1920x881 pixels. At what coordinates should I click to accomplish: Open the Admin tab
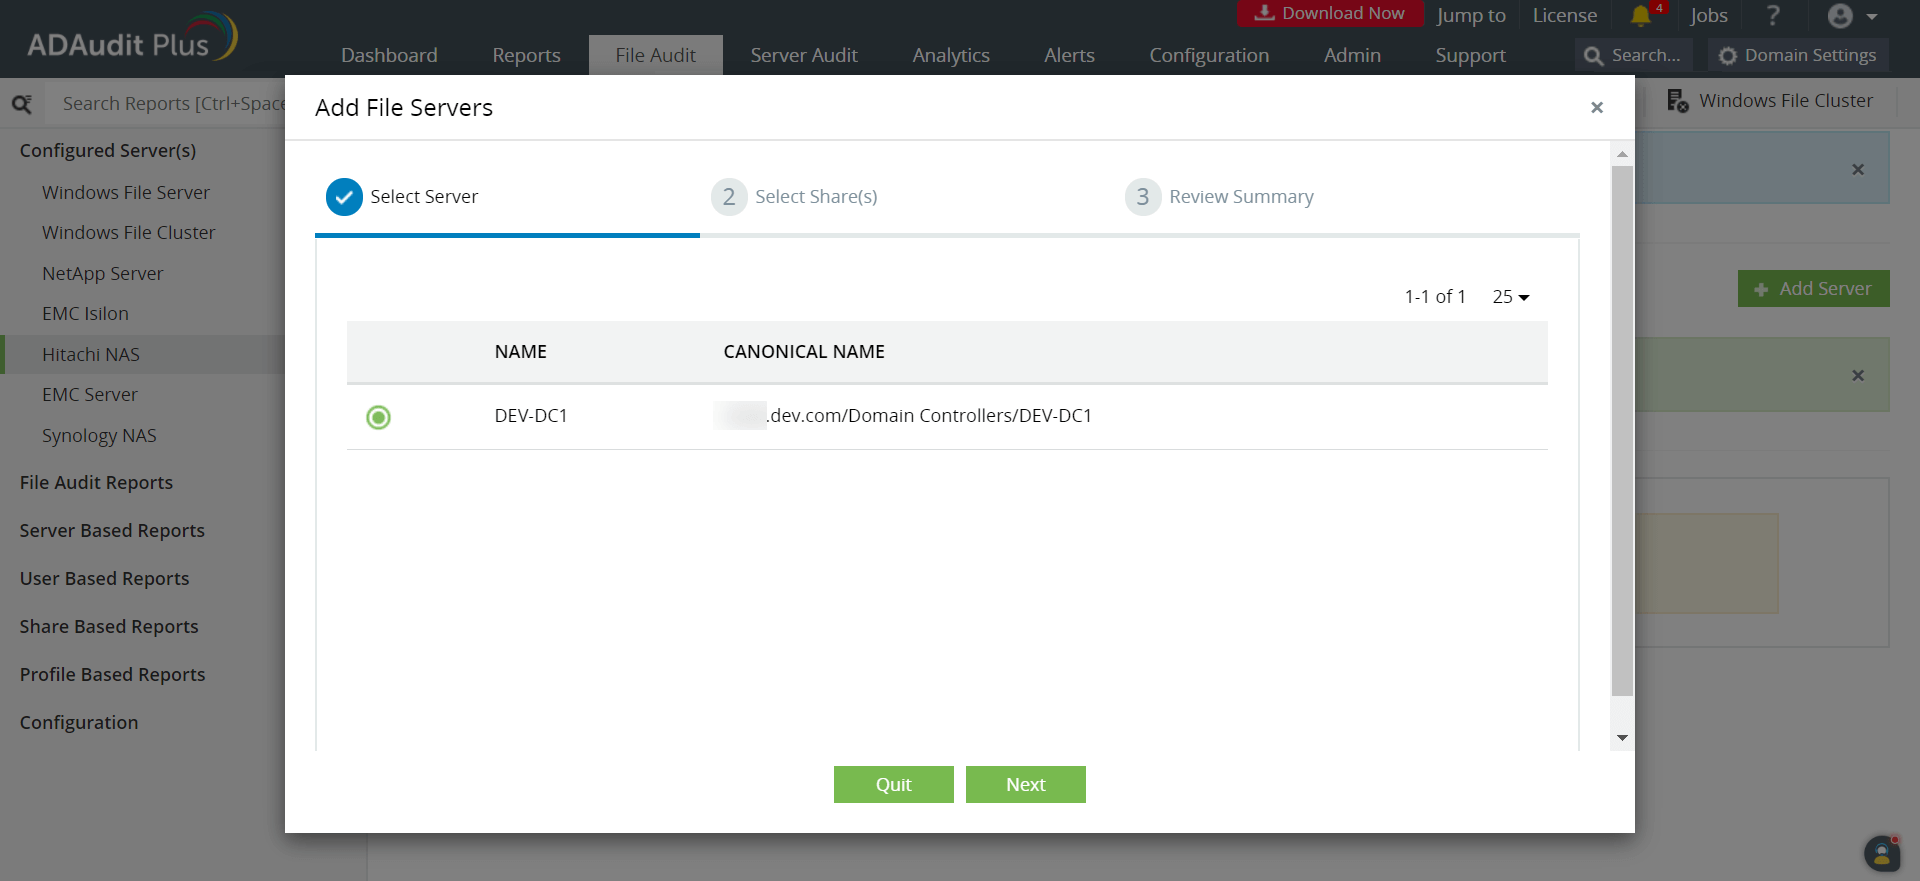[x=1352, y=56]
